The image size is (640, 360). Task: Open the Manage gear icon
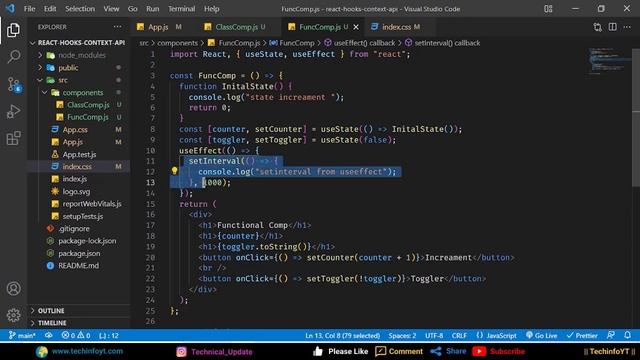(13, 315)
